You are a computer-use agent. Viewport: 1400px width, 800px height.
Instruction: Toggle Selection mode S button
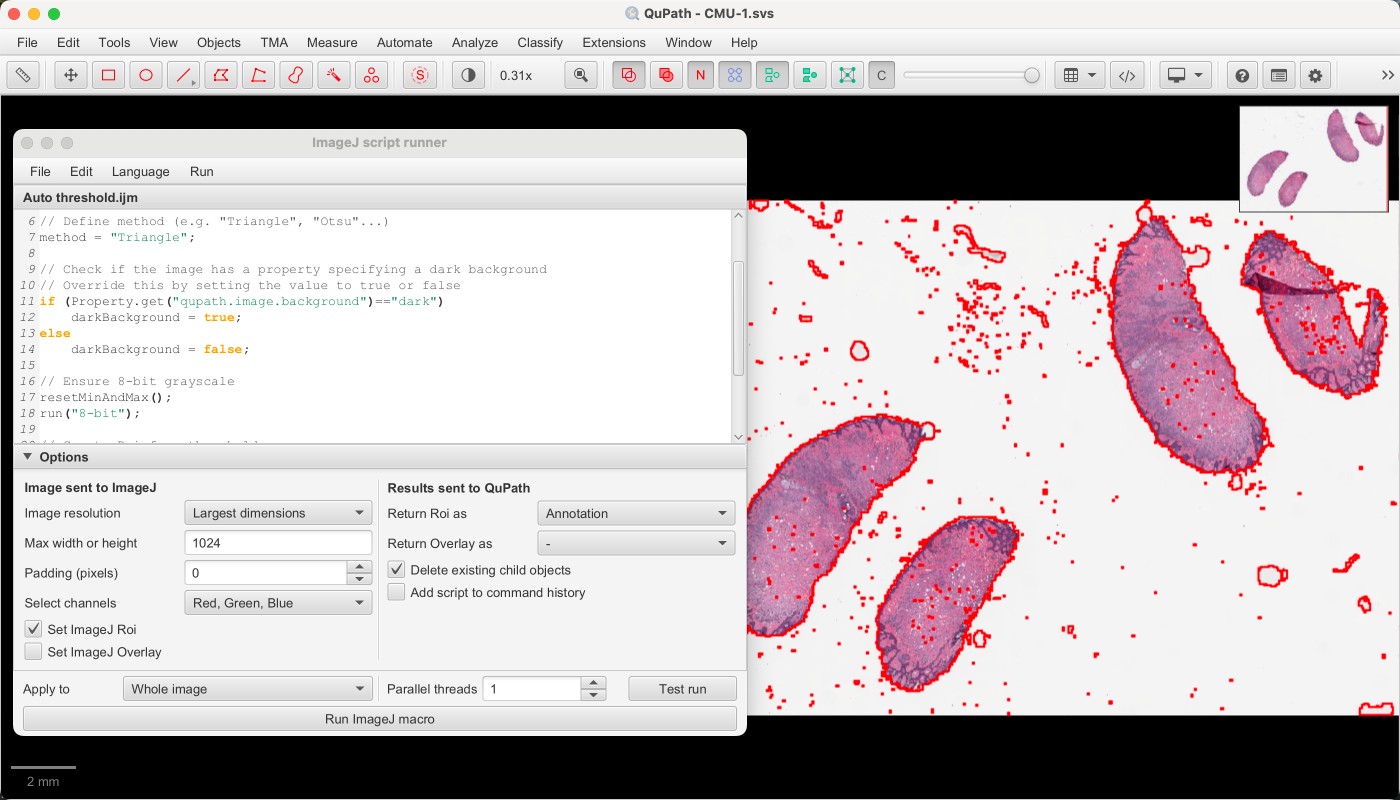(x=420, y=75)
